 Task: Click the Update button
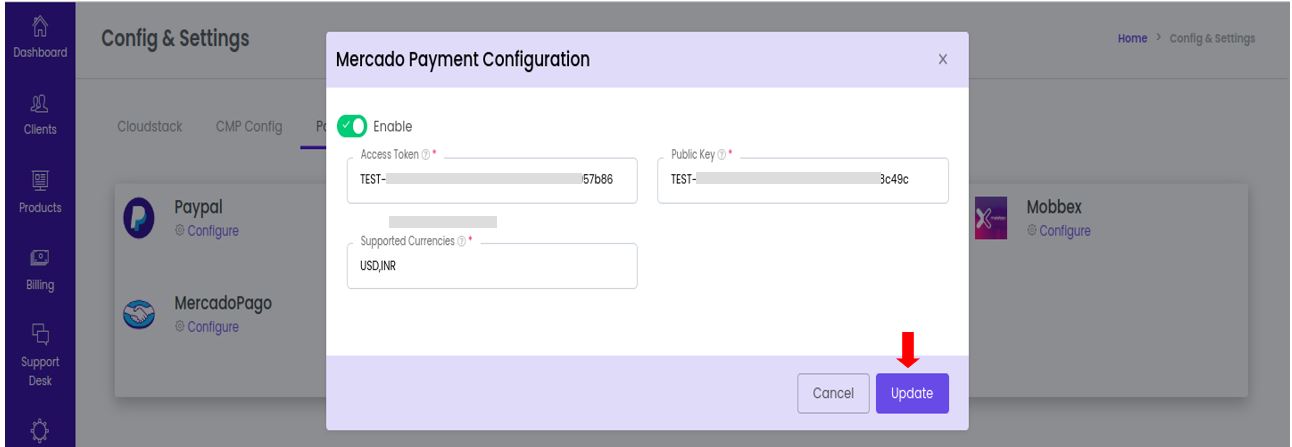[x=913, y=393]
